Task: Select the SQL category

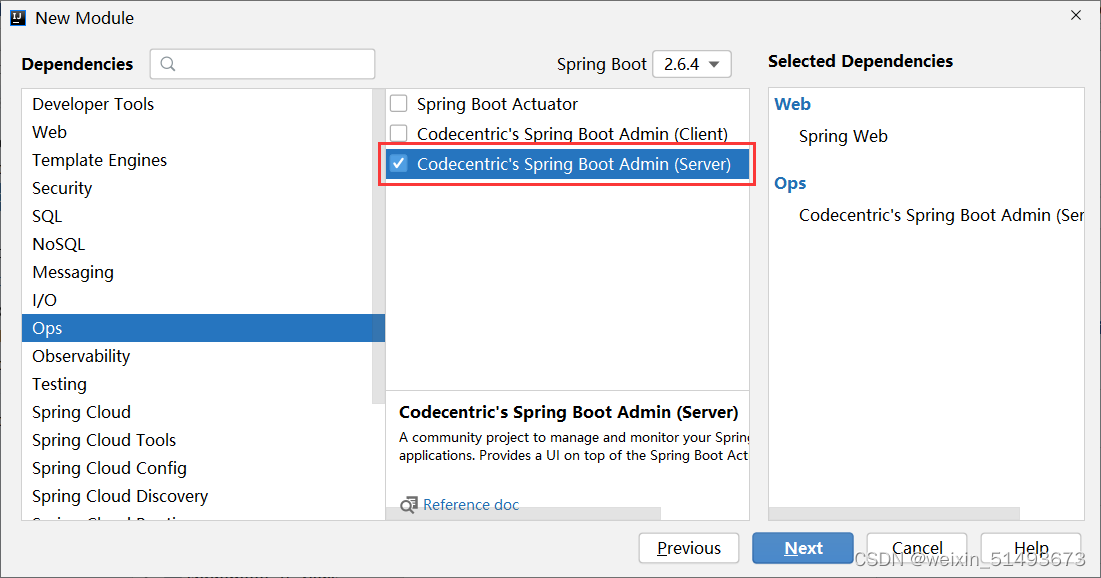Action: coord(47,216)
